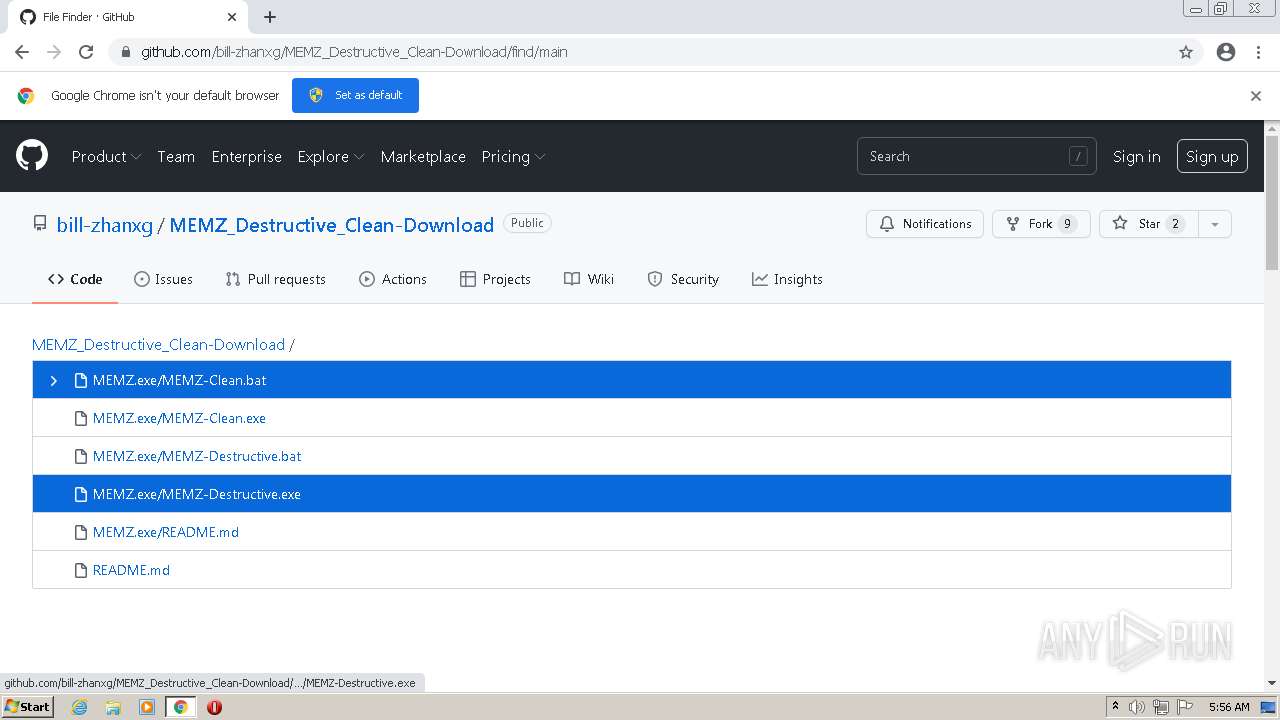The height and width of the screenshot is (720, 1280).
Task: Open MEMZ.exe/README.md file
Action: (x=166, y=532)
